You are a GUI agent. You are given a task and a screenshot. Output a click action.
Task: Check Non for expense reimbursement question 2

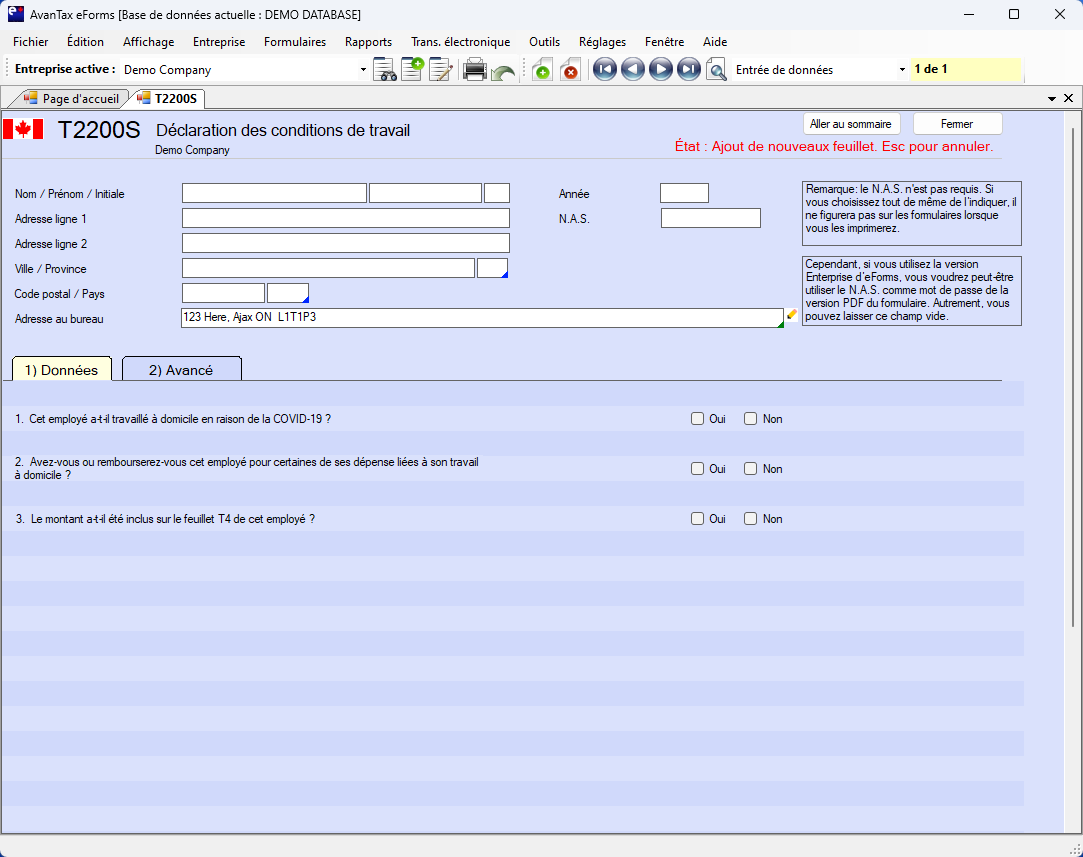pyautogui.click(x=751, y=468)
